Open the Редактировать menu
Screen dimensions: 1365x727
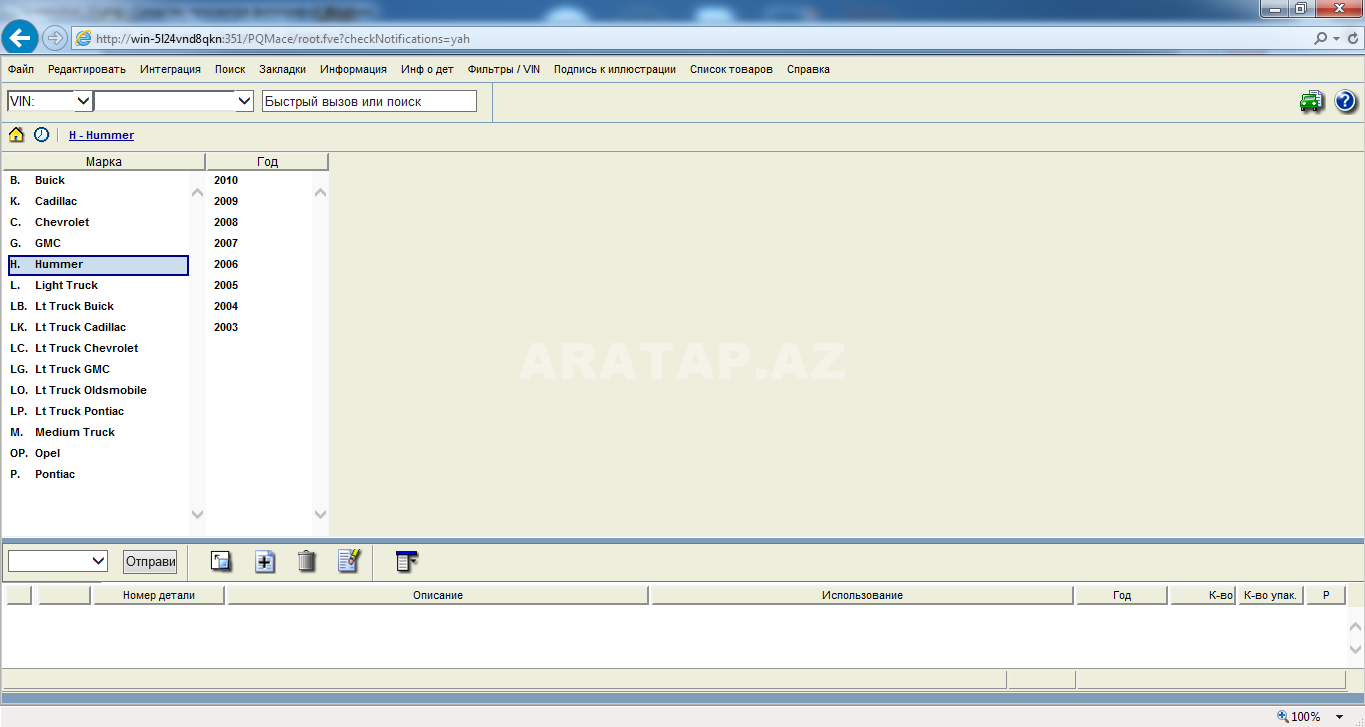click(87, 69)
